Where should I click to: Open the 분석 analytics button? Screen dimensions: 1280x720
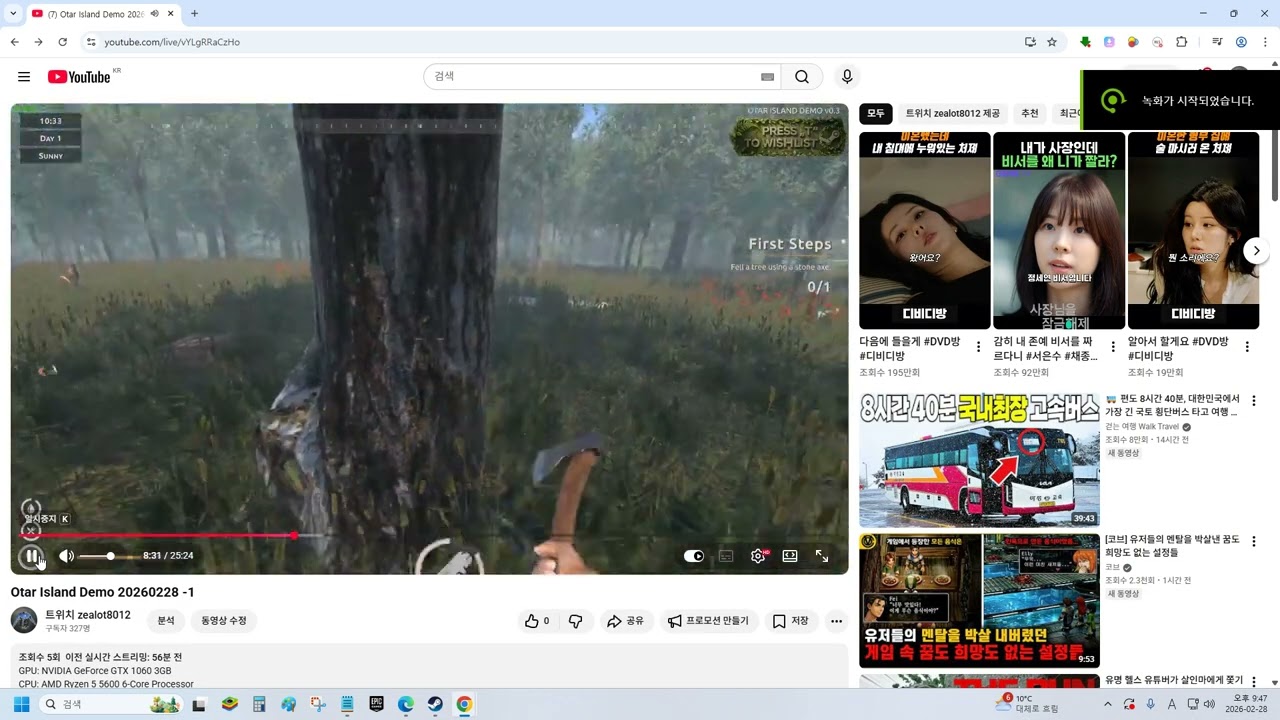tap(166, 621)
